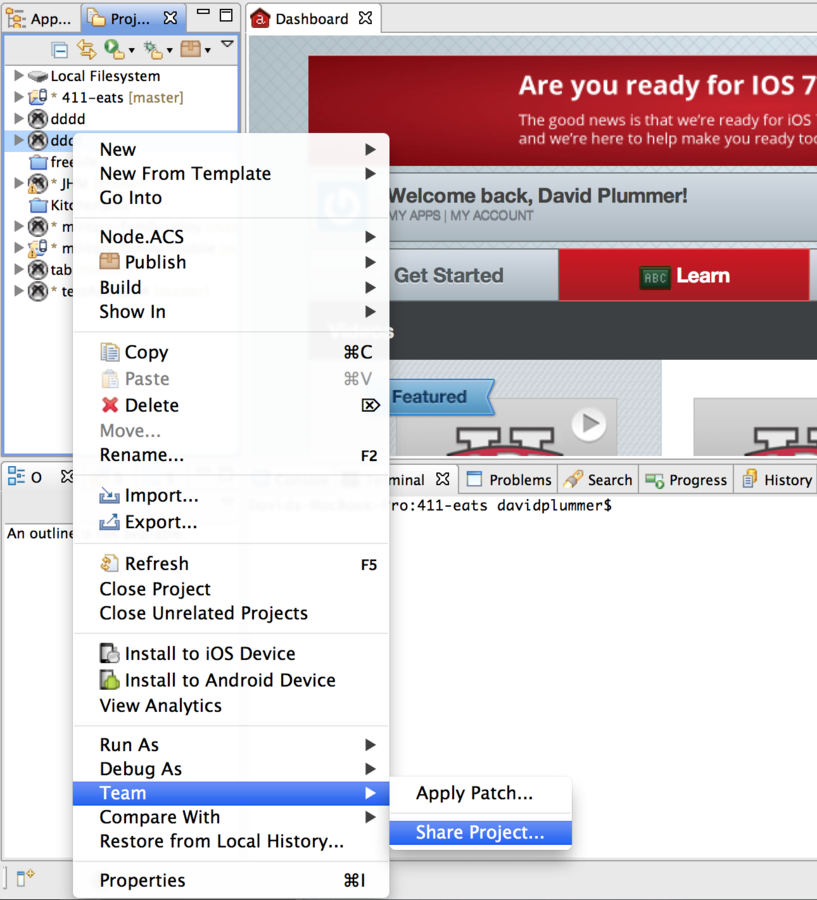This screenshot has width=817, height=900.
Task: Open New From Template submenu
Action: [x=231, y=173]
